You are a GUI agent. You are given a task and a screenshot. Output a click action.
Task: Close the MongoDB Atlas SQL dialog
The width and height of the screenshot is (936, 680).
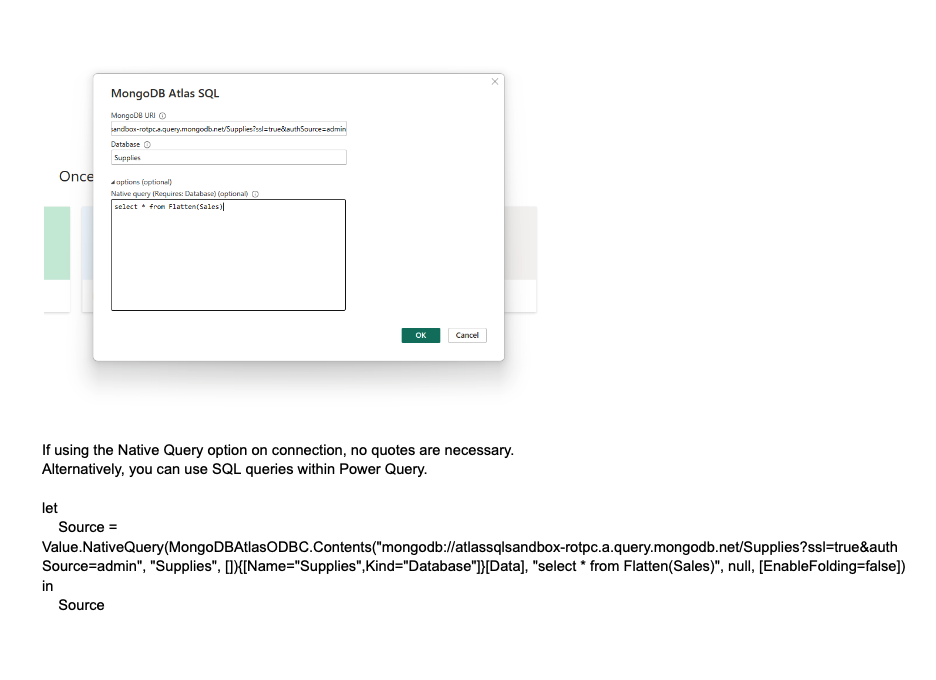pyautogui.click(x=494, y=82)
